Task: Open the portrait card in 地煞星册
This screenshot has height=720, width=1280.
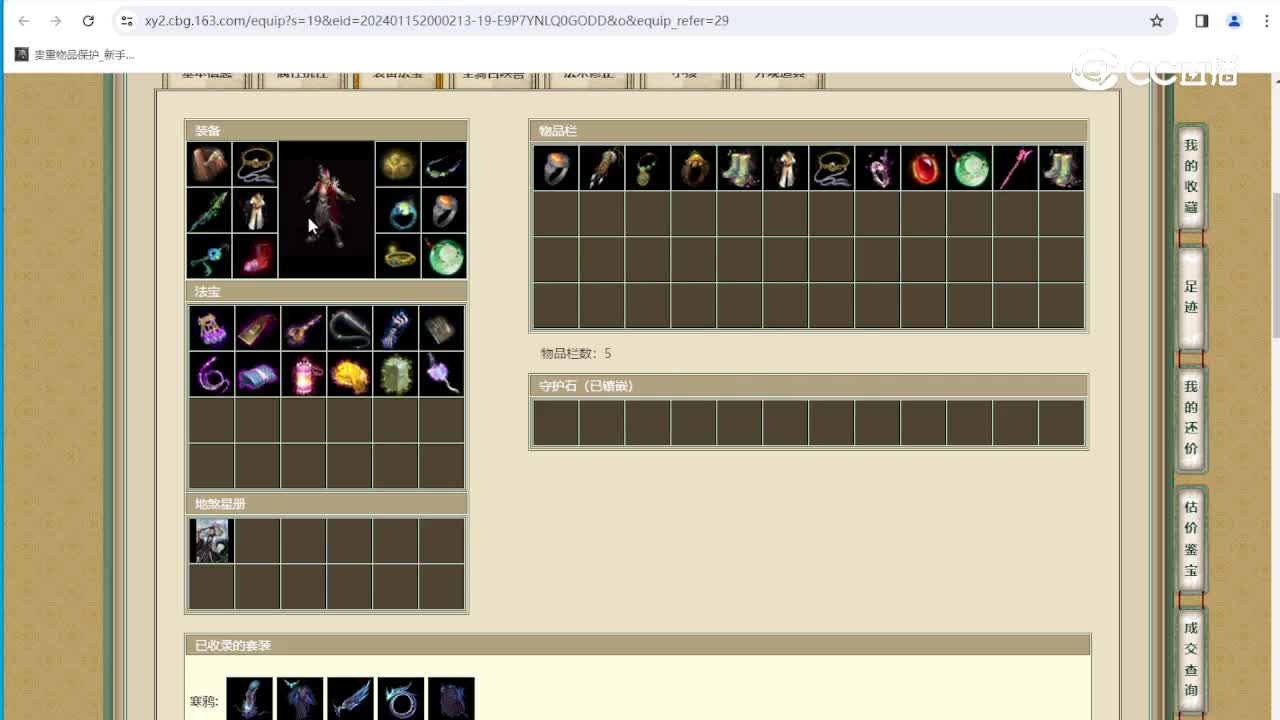Action: (211, 540)
